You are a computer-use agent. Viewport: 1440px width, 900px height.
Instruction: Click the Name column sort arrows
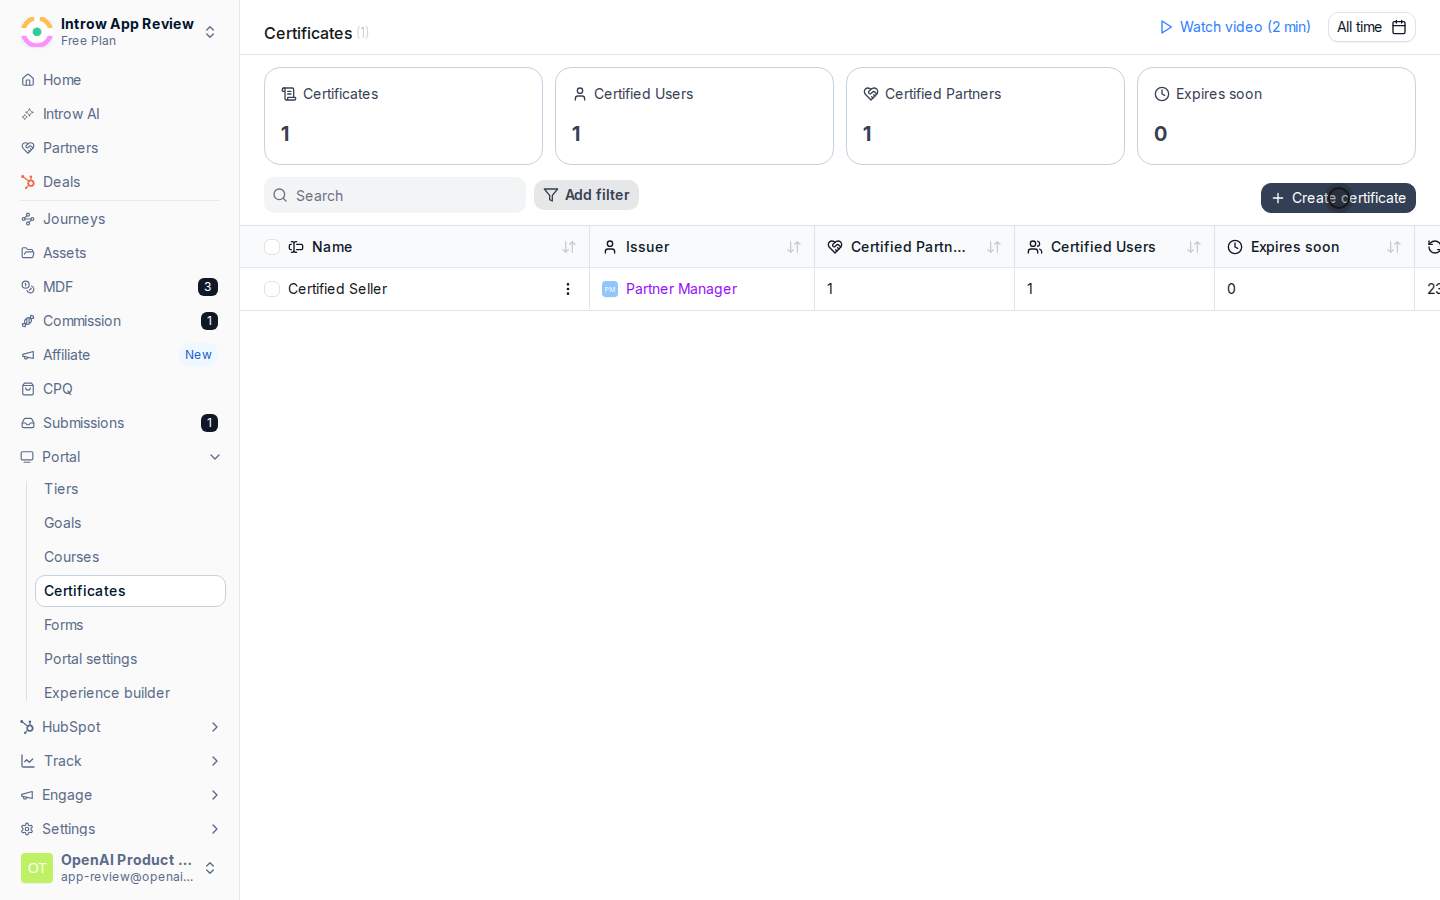click(569, 247)
